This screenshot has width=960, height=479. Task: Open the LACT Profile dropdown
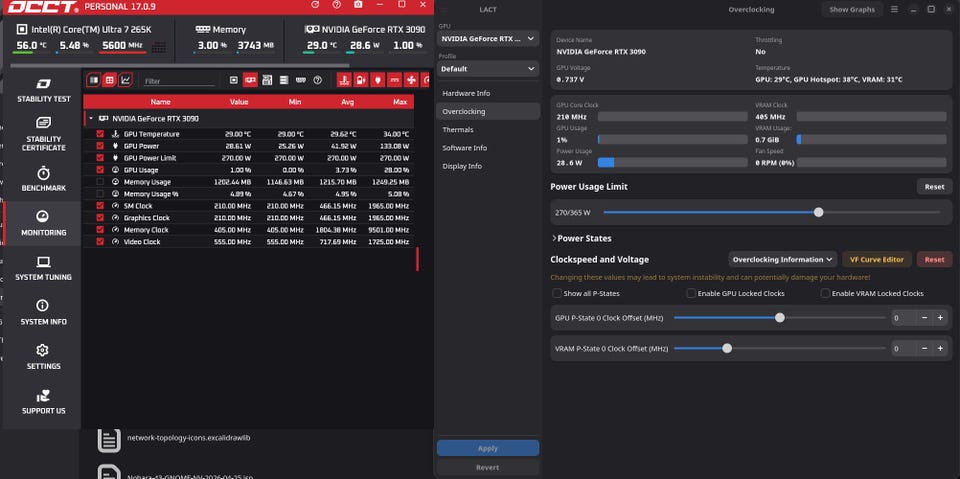click(488, 69)
